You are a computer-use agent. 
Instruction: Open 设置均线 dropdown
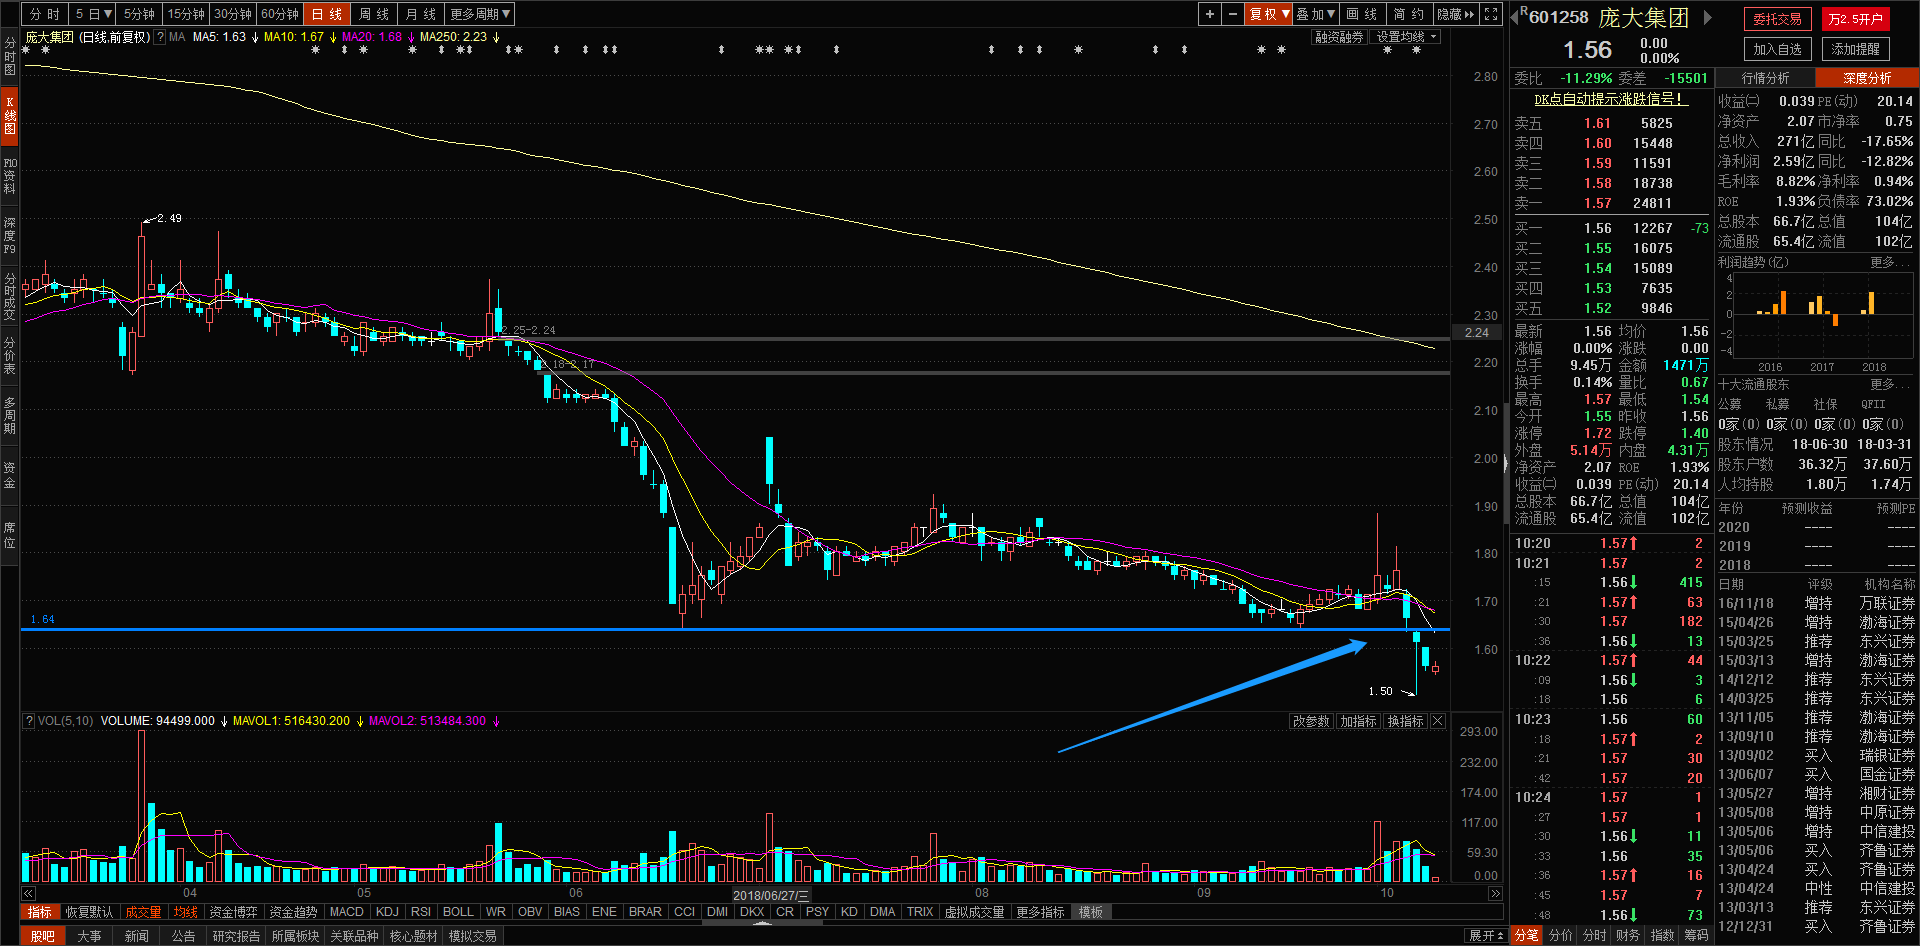1407,37
